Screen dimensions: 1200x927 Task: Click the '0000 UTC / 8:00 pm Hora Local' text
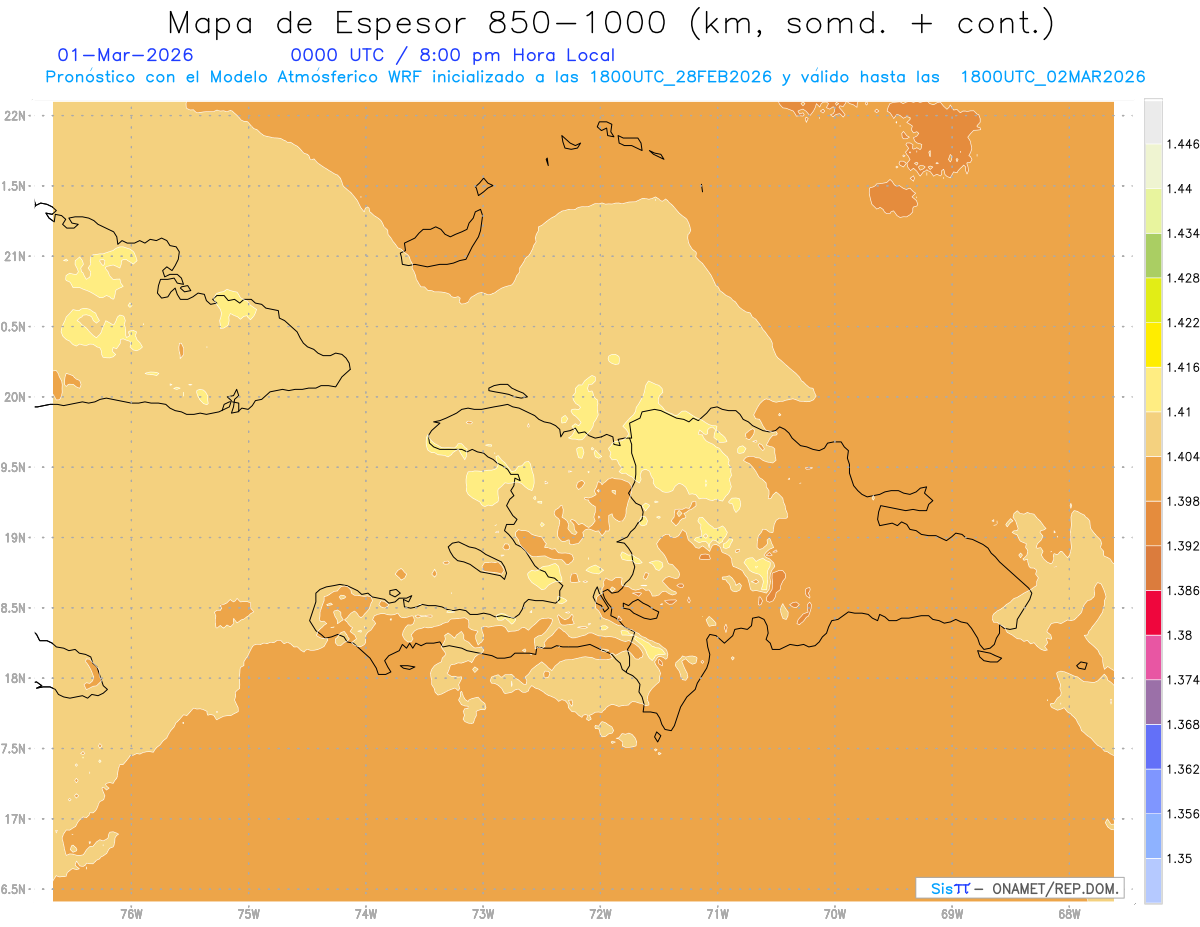pos(452,56)
